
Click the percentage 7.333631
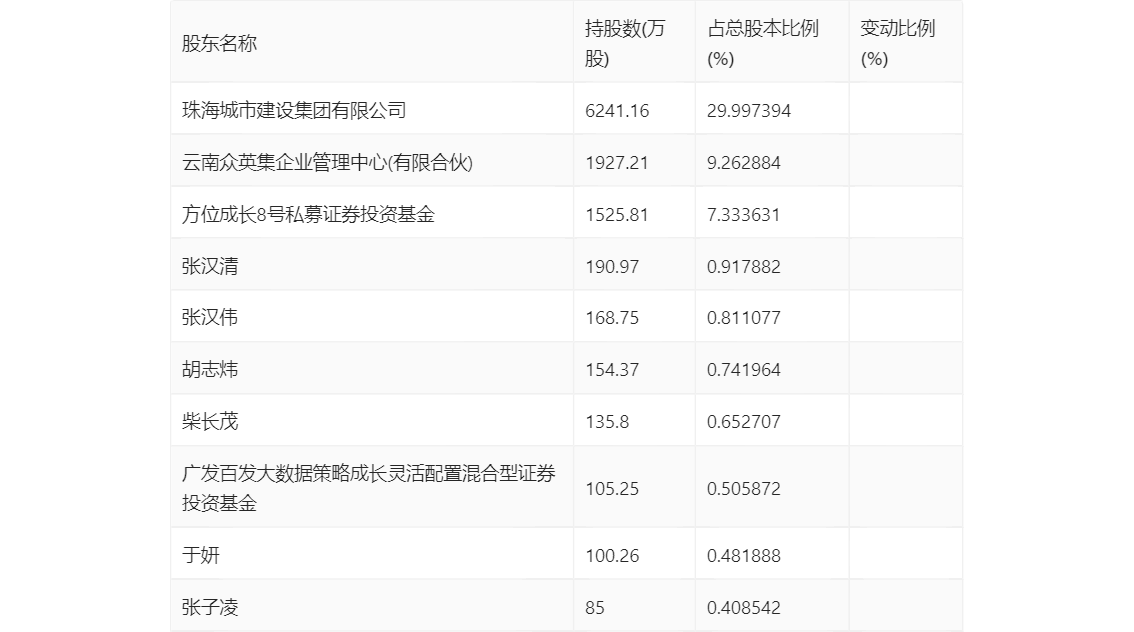click(x=743, y=215)
